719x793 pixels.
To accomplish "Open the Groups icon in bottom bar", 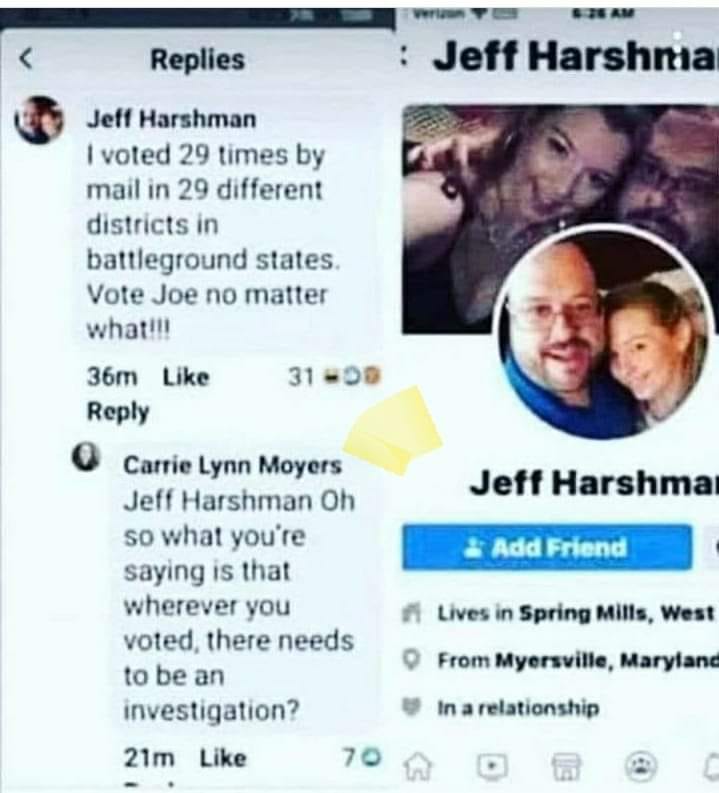I will [641, 766].
